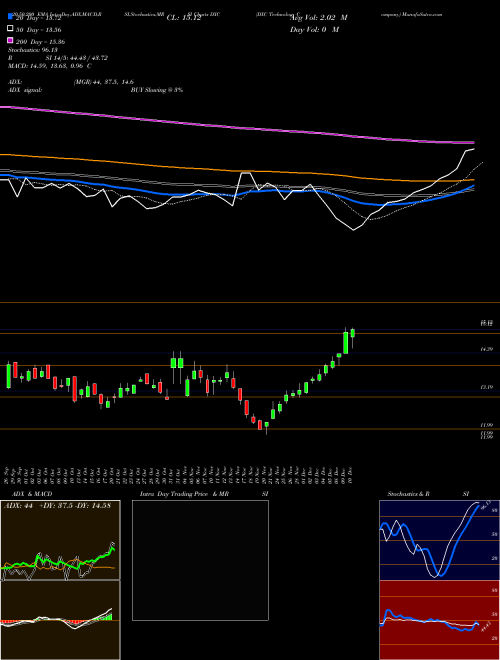Open the ADX indicator chart panel
Viewport: 500px width, 660px height.
tap(60, 540)
